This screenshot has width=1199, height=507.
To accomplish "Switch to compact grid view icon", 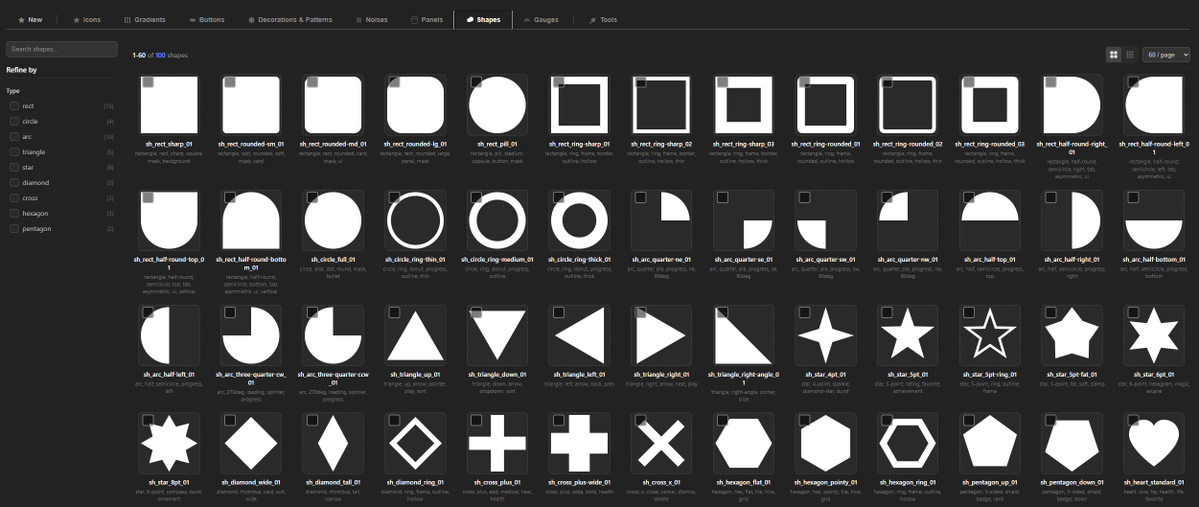I will [1129, 55].
